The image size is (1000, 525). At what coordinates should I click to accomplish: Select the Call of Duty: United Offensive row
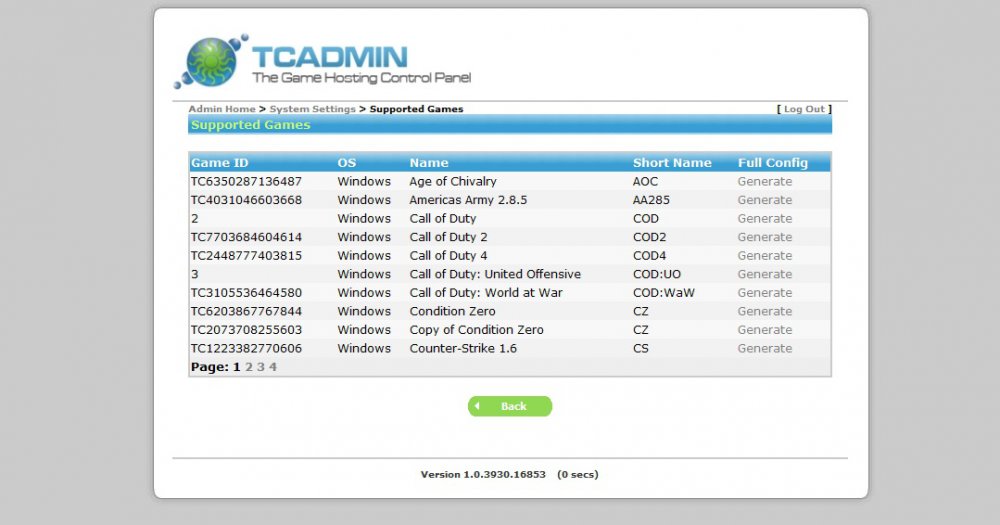click(495, 274)
